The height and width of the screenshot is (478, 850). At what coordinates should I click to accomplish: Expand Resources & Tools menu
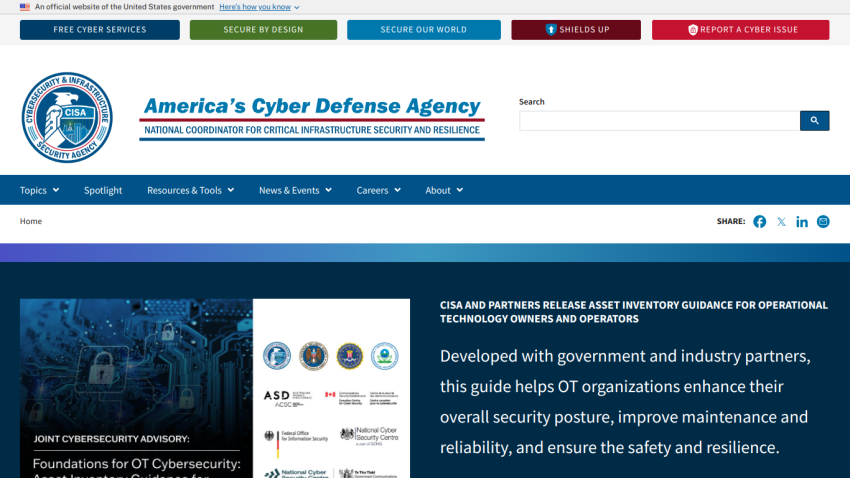(190, 190)
